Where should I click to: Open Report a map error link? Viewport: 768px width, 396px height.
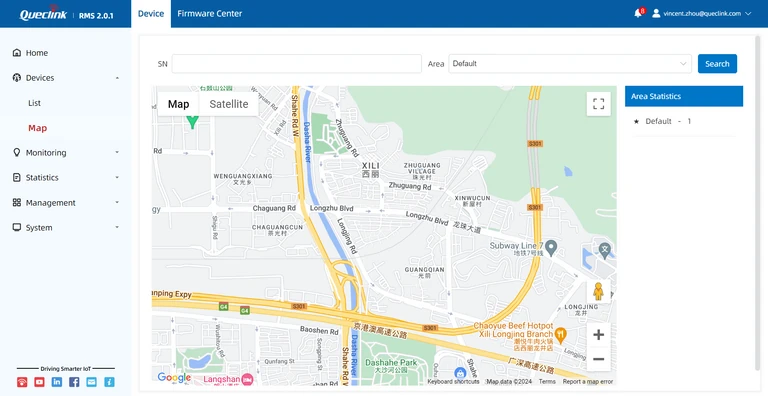tap(588, 381)
